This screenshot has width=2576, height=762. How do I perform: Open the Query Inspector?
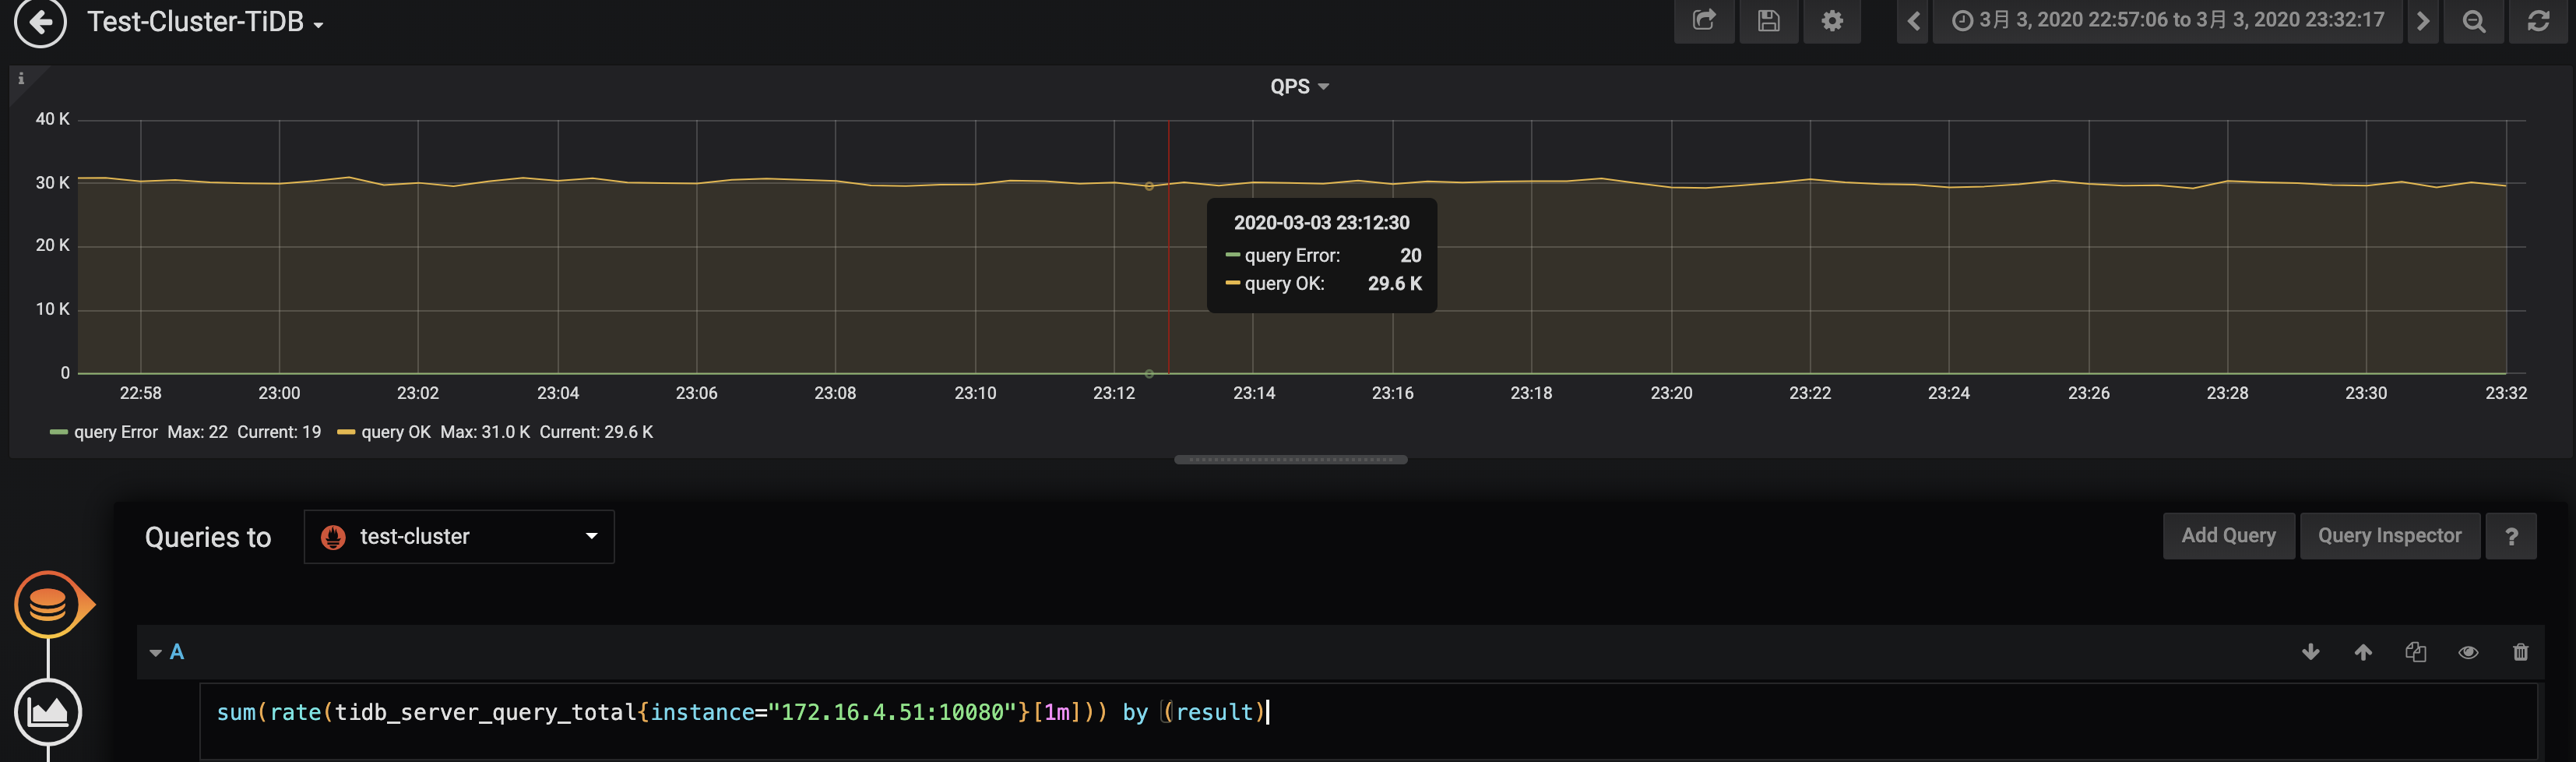[x=2389, y=536]
